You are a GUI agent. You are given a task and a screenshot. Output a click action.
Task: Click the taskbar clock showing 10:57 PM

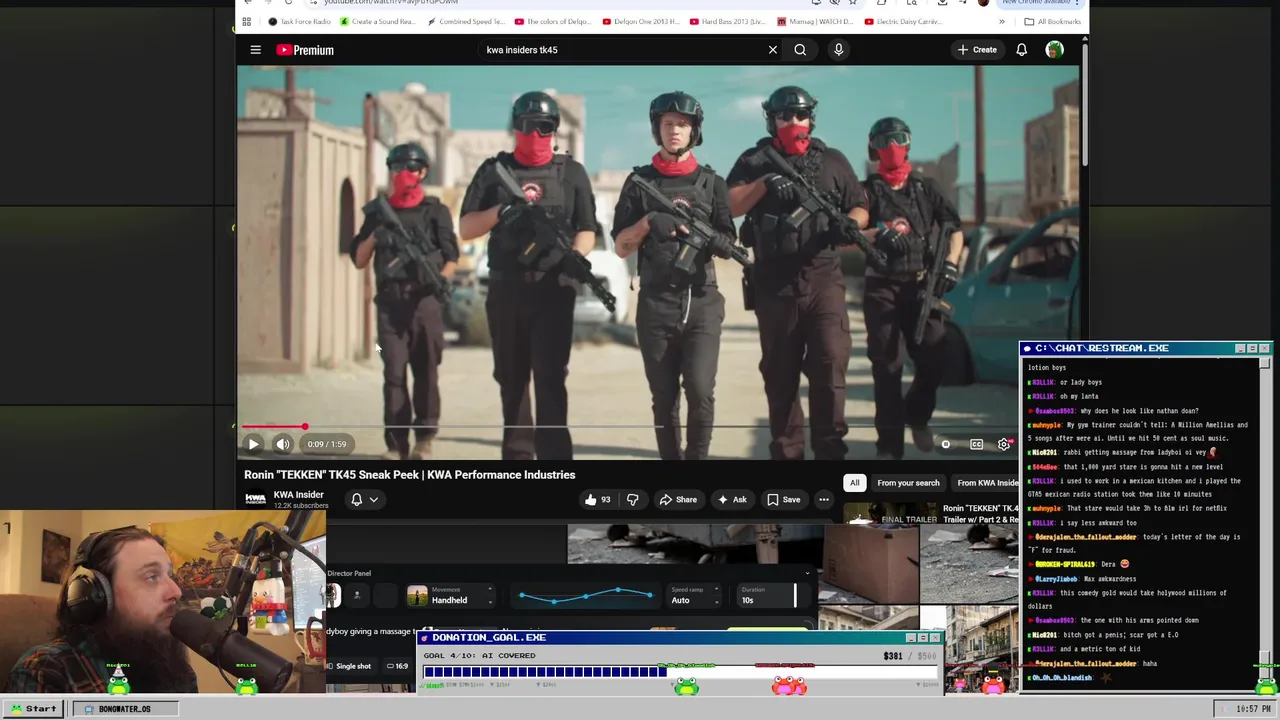(1253, 709)
